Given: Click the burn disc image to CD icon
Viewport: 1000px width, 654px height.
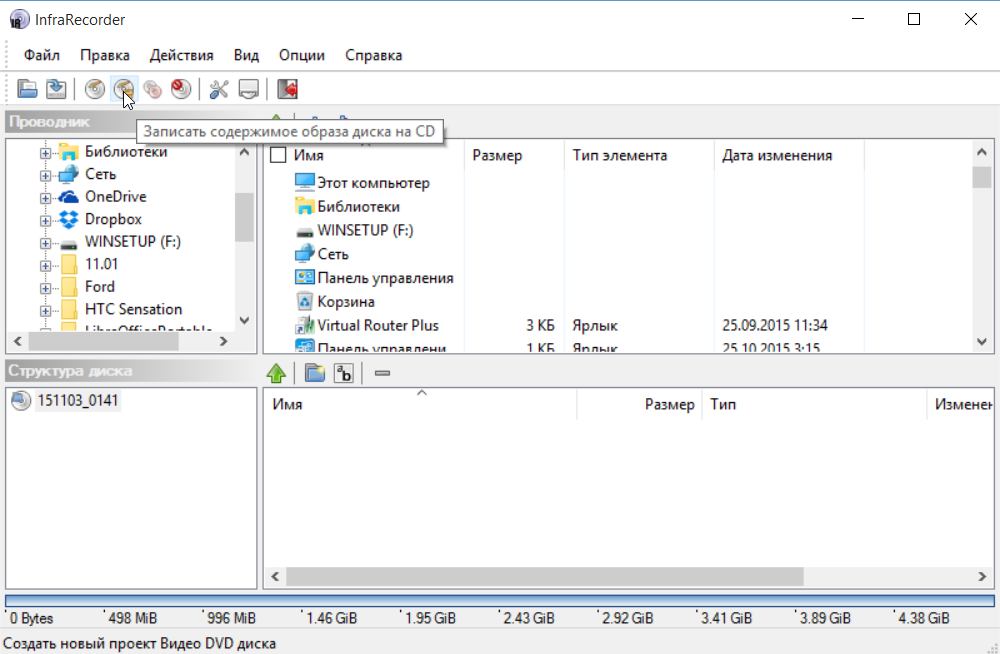Looking at the screenshot, I should [124, 89].
